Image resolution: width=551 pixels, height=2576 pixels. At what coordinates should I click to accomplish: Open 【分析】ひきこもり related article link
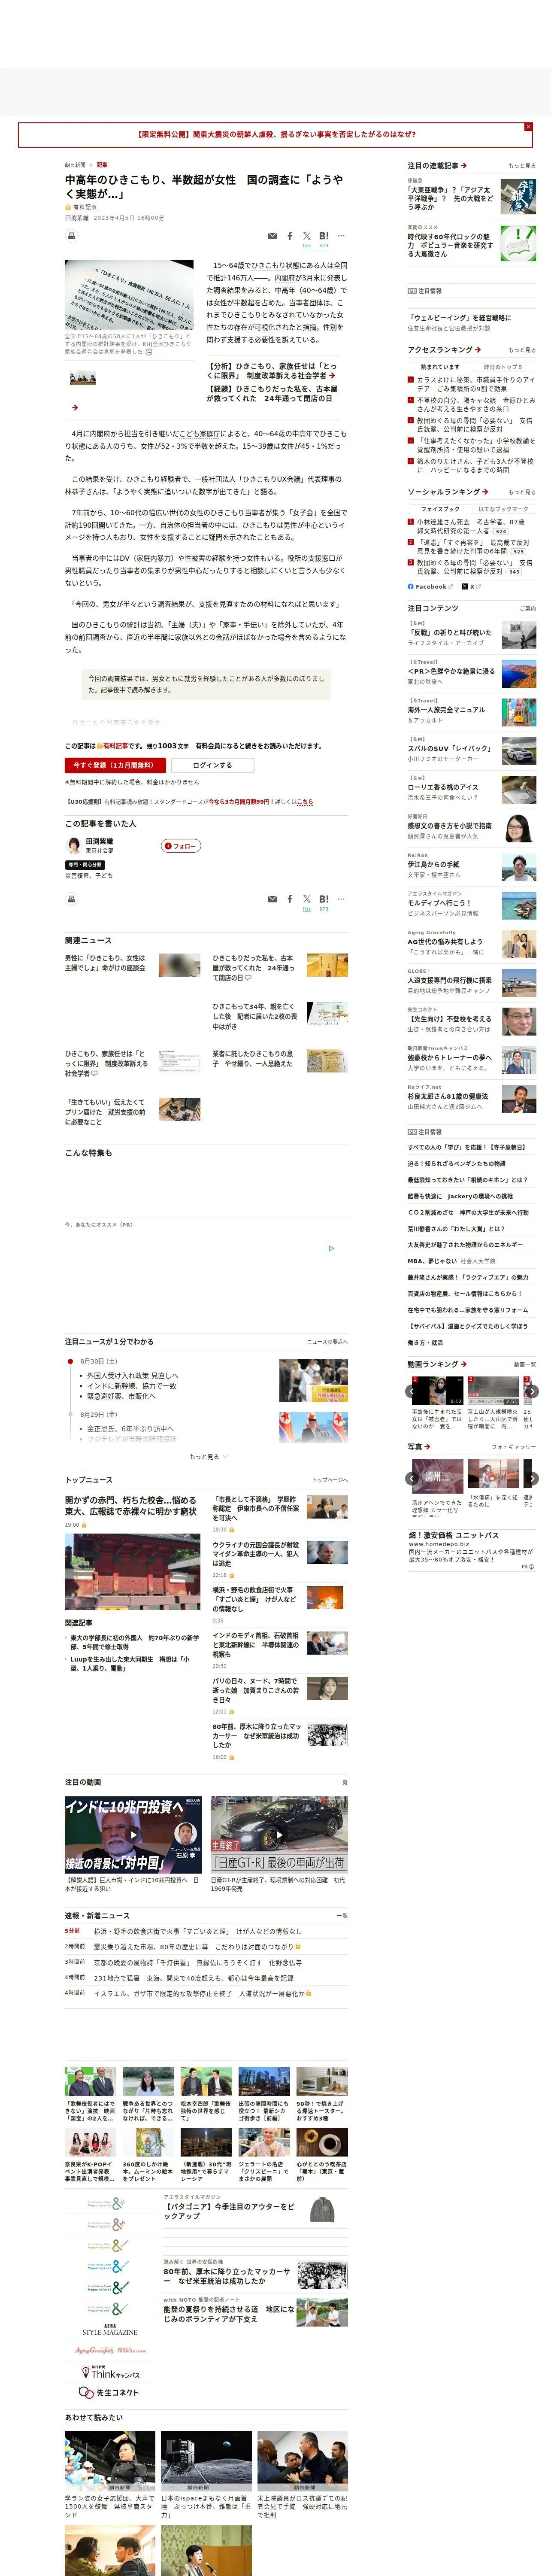[272, 371]
